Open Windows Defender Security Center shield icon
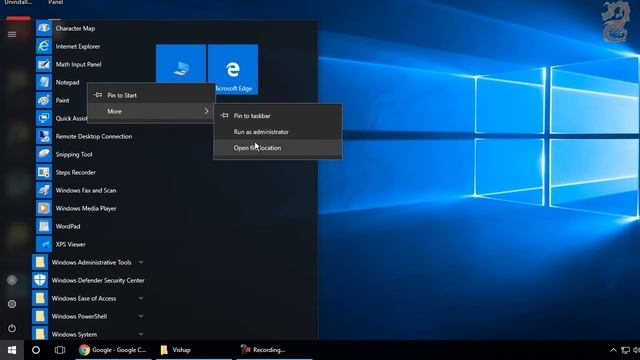The height and width of the screenshot is (360, 640). coord(40,280)
